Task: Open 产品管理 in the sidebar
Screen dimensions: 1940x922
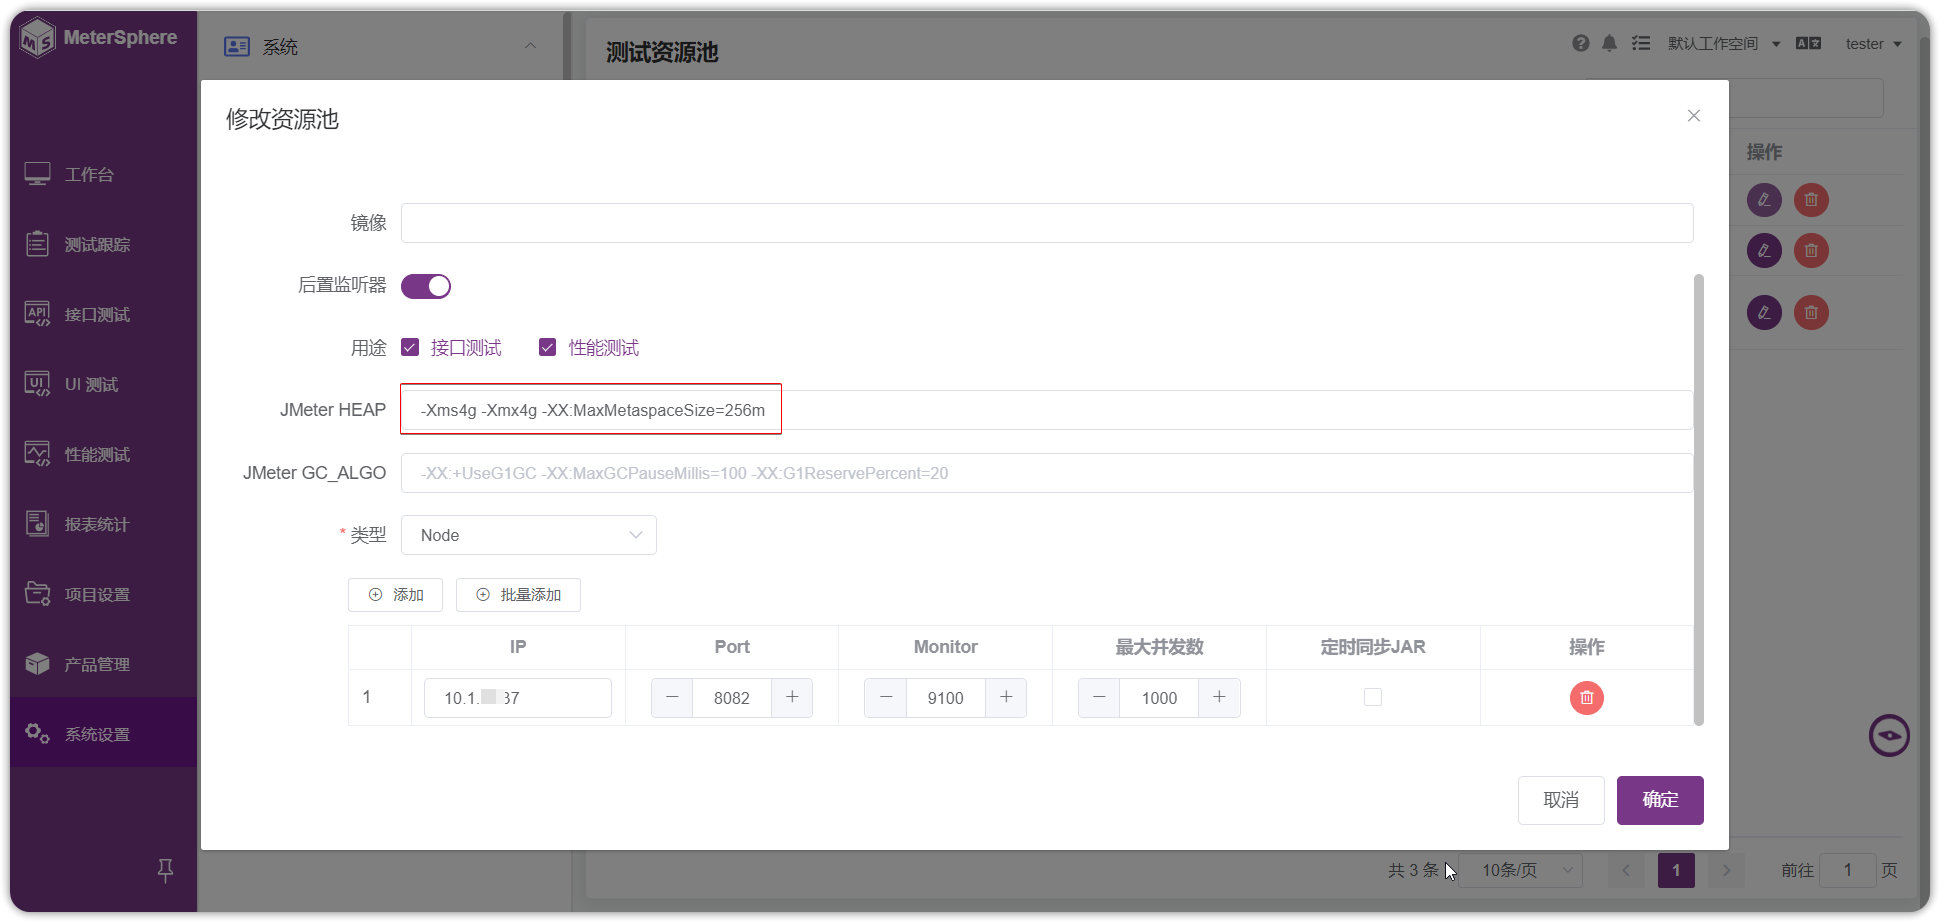Action: coord(104,664)
